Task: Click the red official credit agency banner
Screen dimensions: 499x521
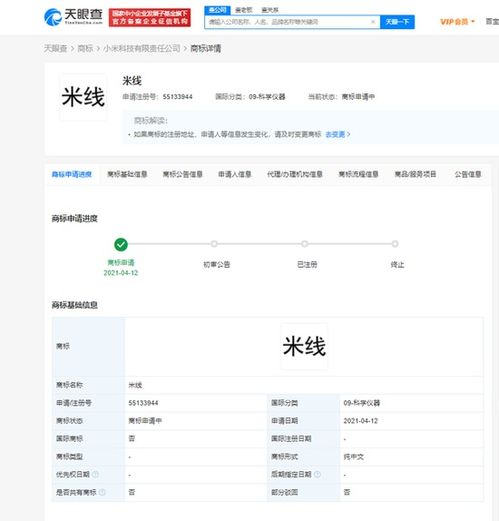Action: click(150, 17)
